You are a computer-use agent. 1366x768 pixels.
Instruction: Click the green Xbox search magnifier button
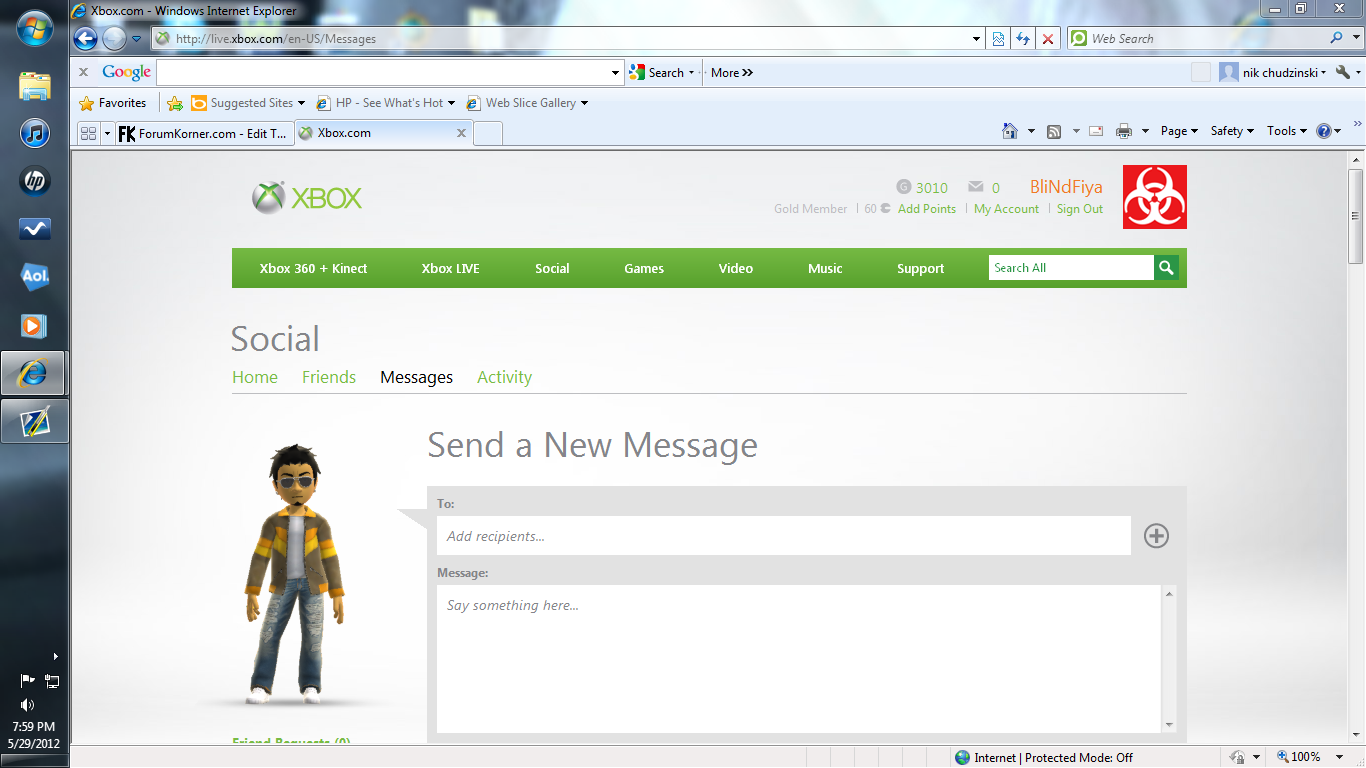(1166, 268)
